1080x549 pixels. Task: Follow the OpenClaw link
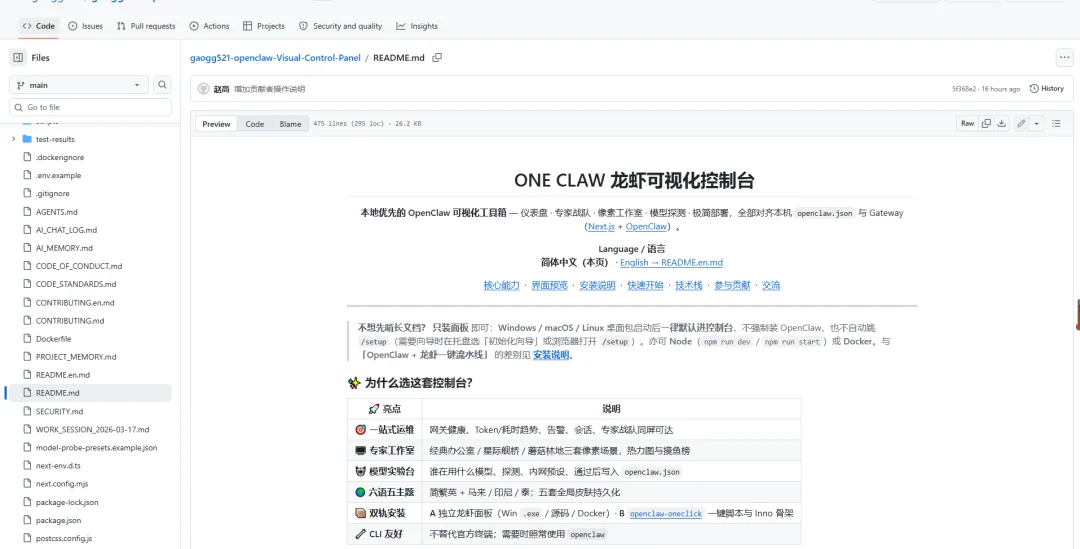coord(646,227)
